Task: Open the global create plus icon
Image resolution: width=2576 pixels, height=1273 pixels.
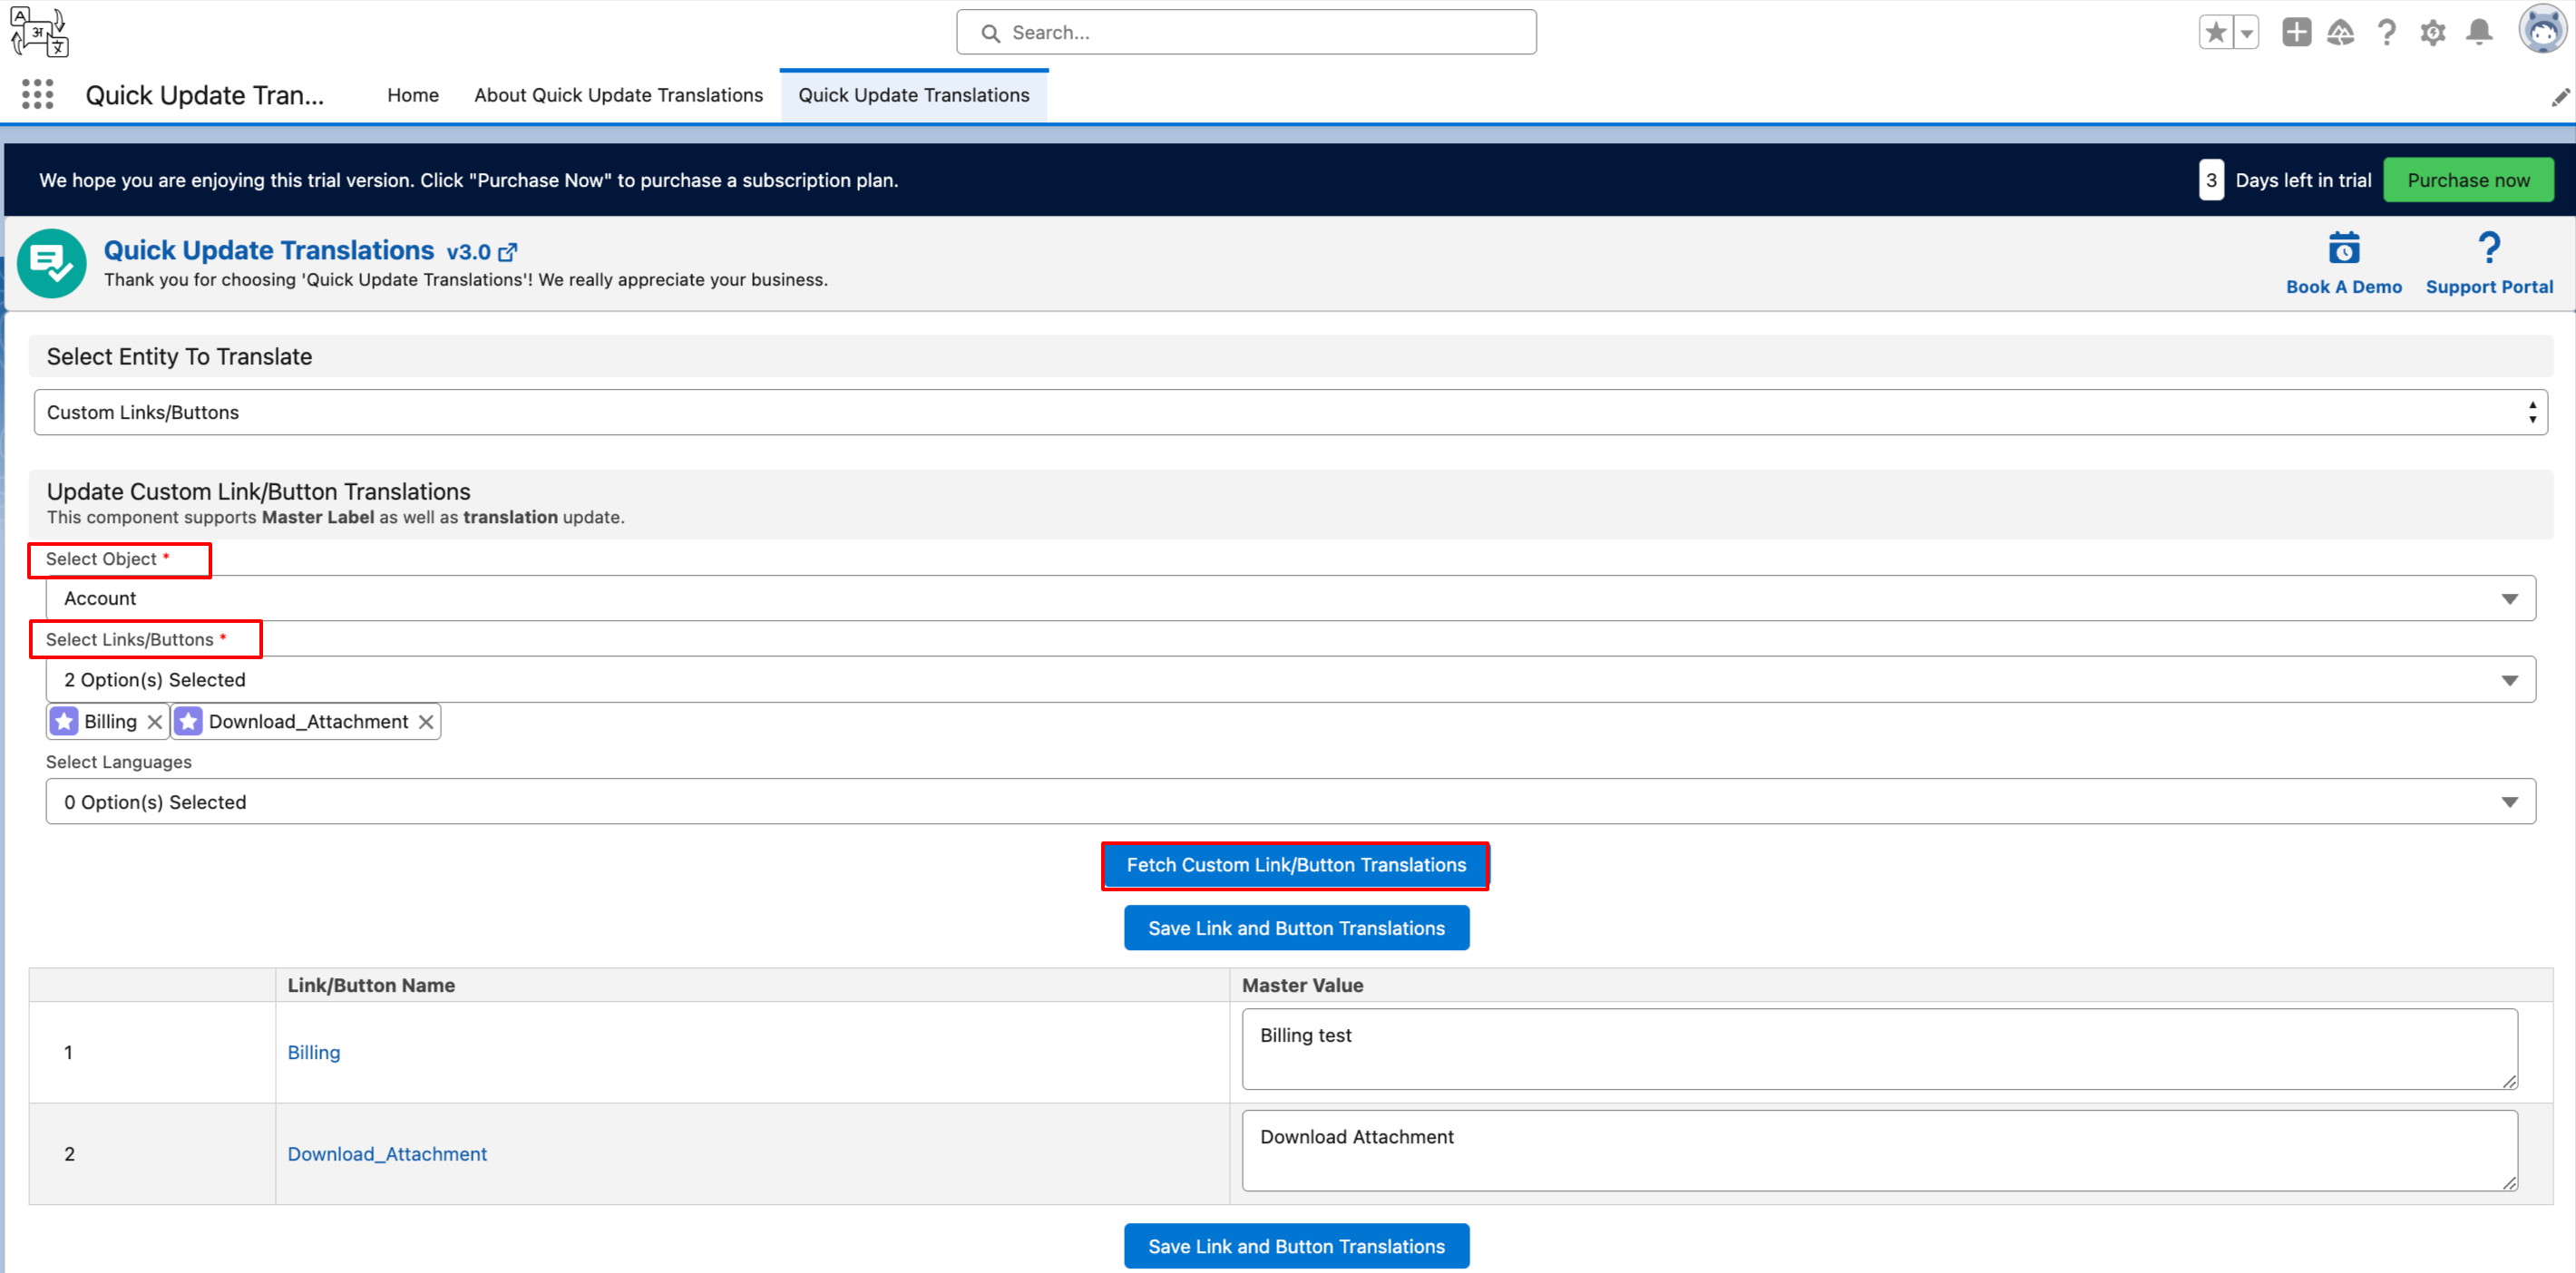Action: (2296, 33)
